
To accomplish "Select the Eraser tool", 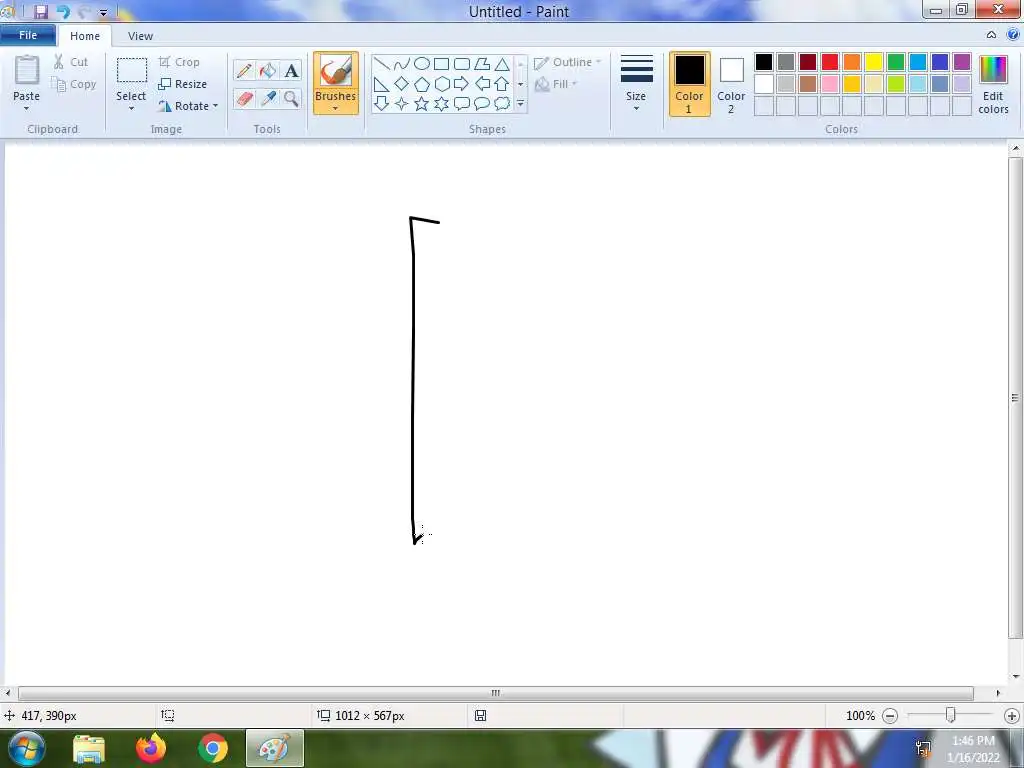I will (244, 99).
